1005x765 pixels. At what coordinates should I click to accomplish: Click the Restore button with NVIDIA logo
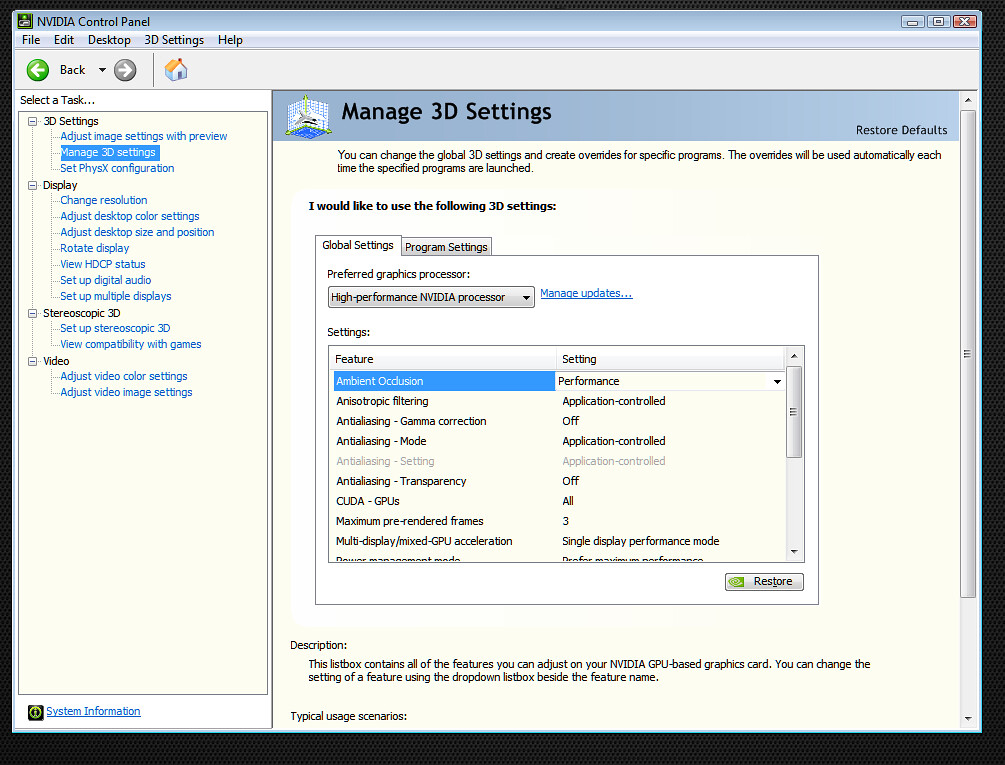coord(764,581)
